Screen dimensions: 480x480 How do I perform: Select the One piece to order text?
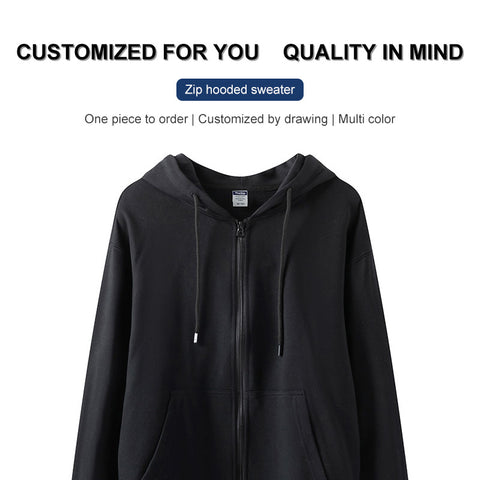(136, 119)
